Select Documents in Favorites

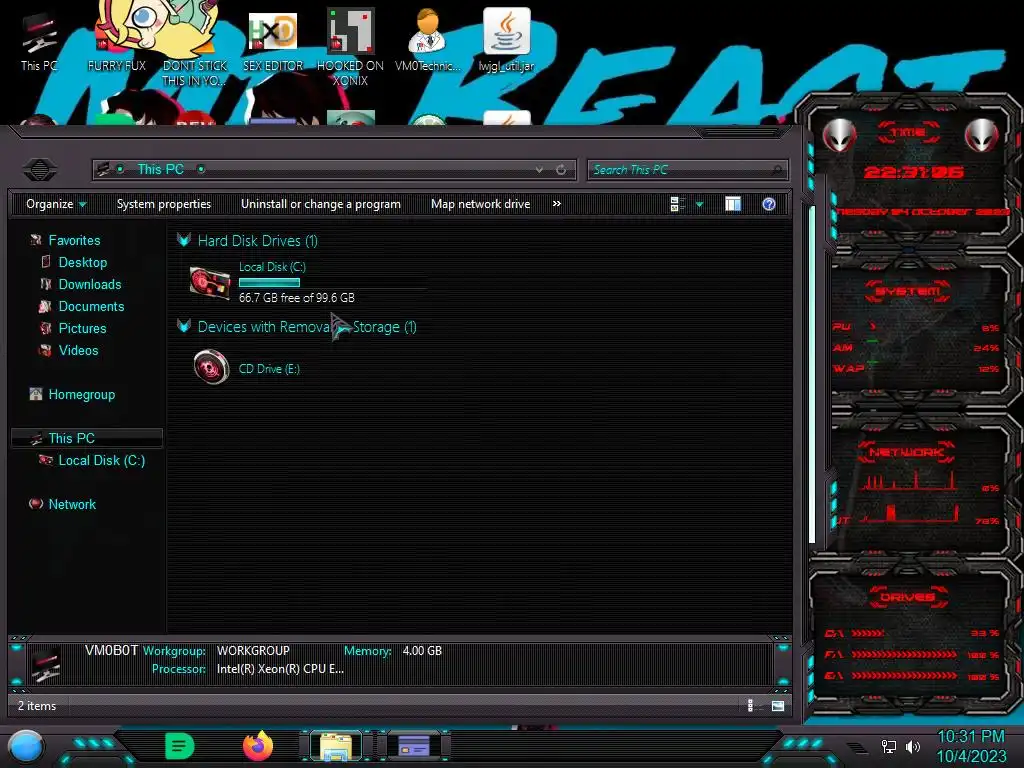tap(91, 306)
